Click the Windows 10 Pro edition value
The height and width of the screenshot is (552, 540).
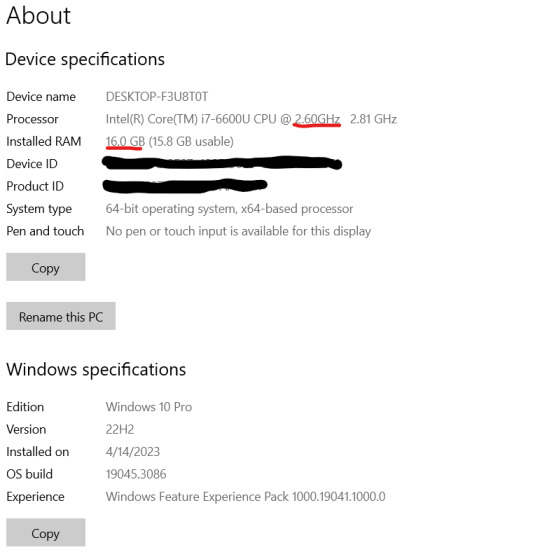149,407
